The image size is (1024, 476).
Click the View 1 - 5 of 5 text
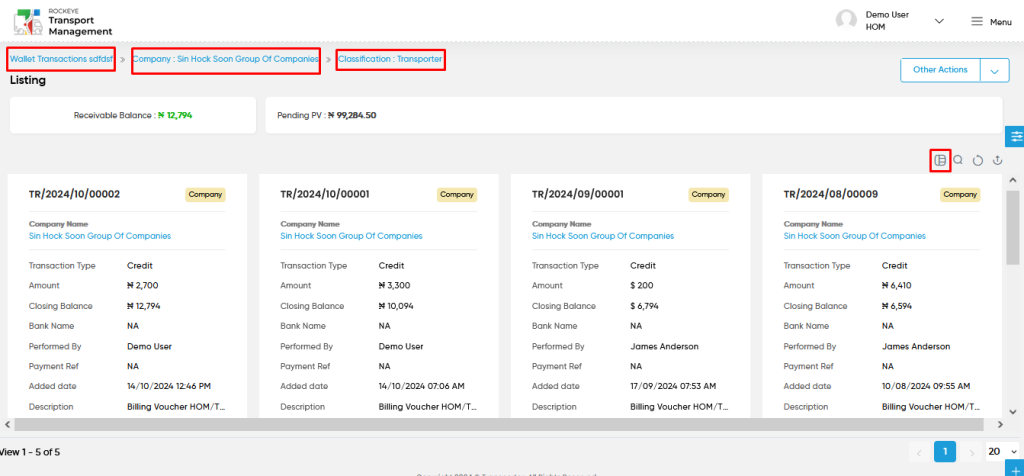tap(30, 452)
